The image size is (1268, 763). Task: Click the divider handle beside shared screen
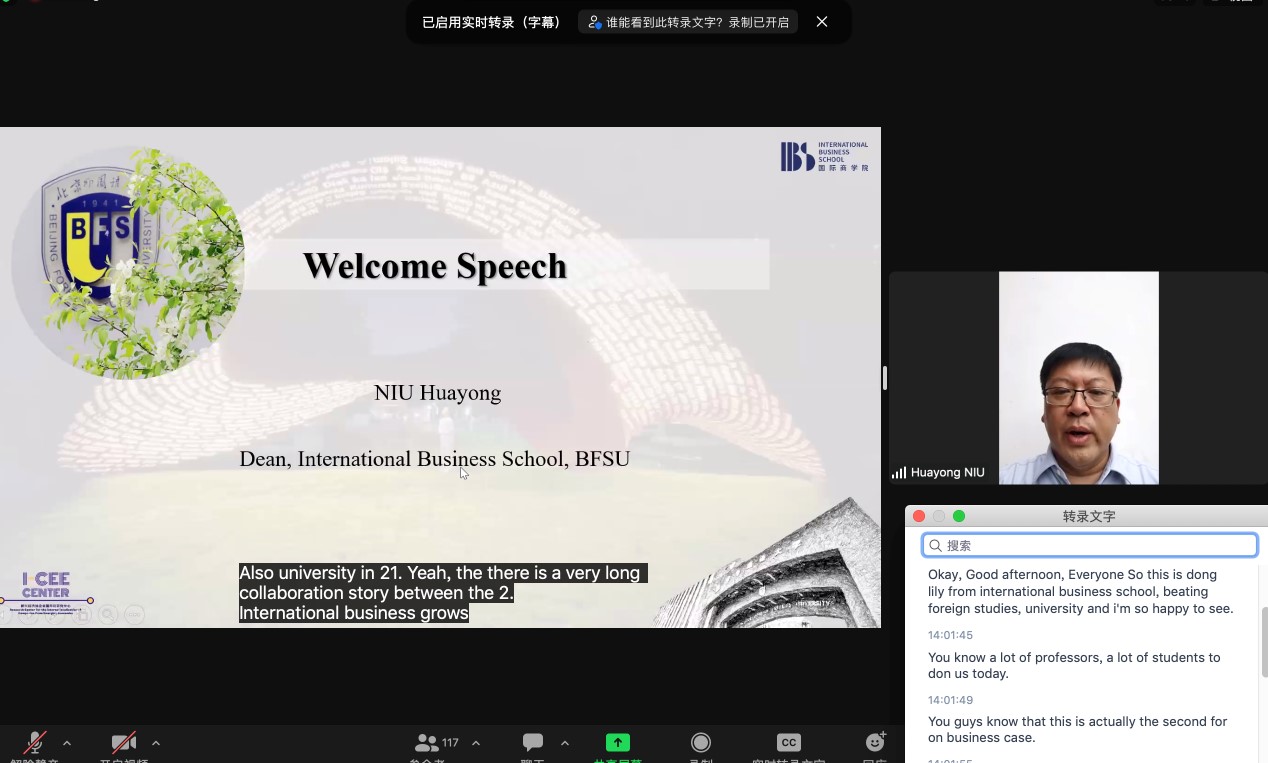pos(885,378)
